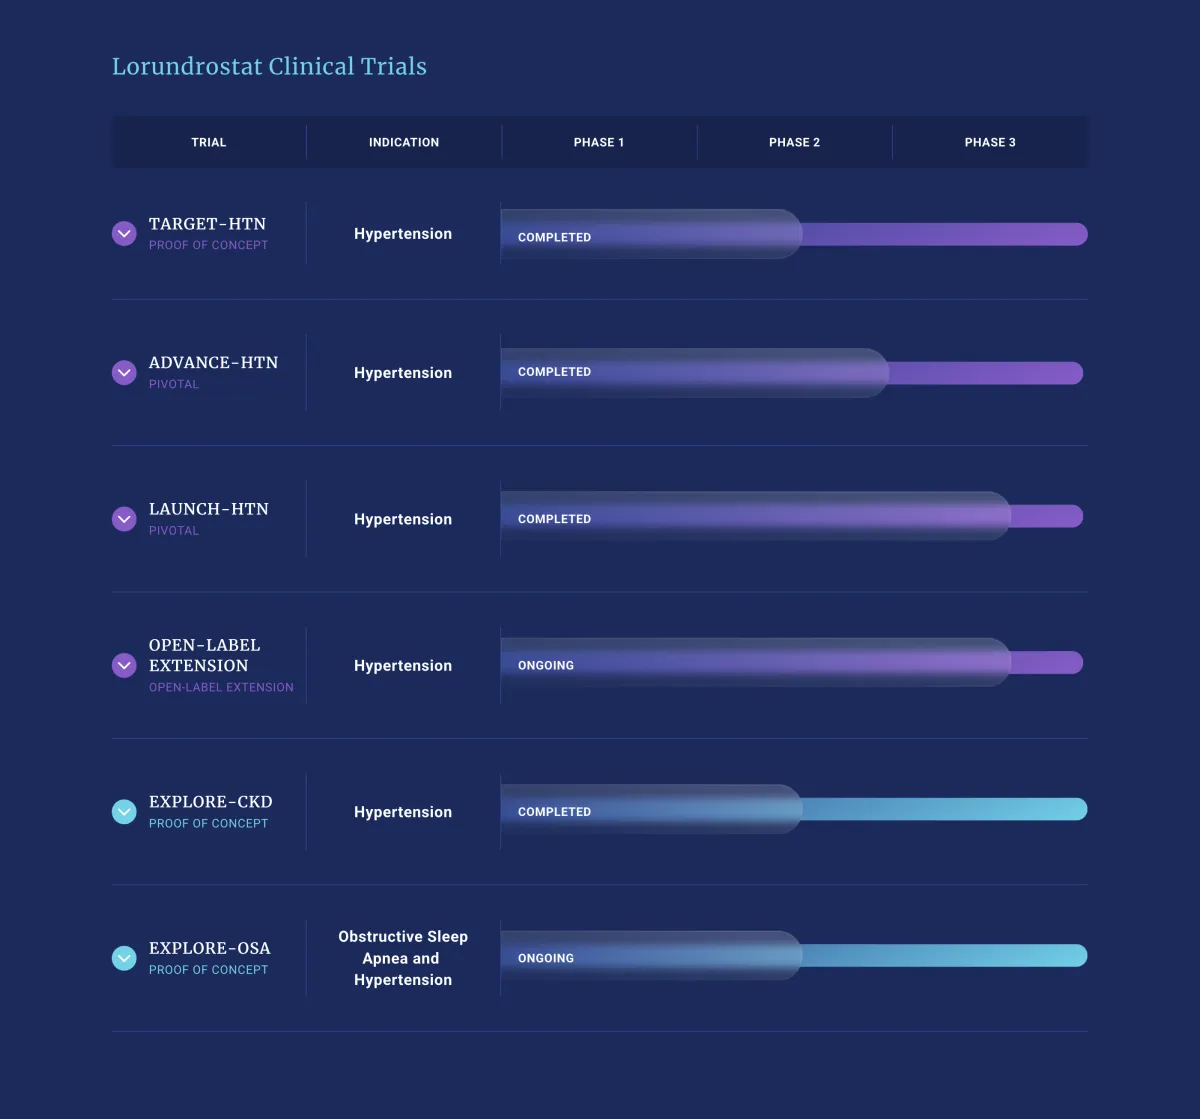Click the LAUNCH-HTN trial name
The image size is (1200, 1119).
[208, 509]
